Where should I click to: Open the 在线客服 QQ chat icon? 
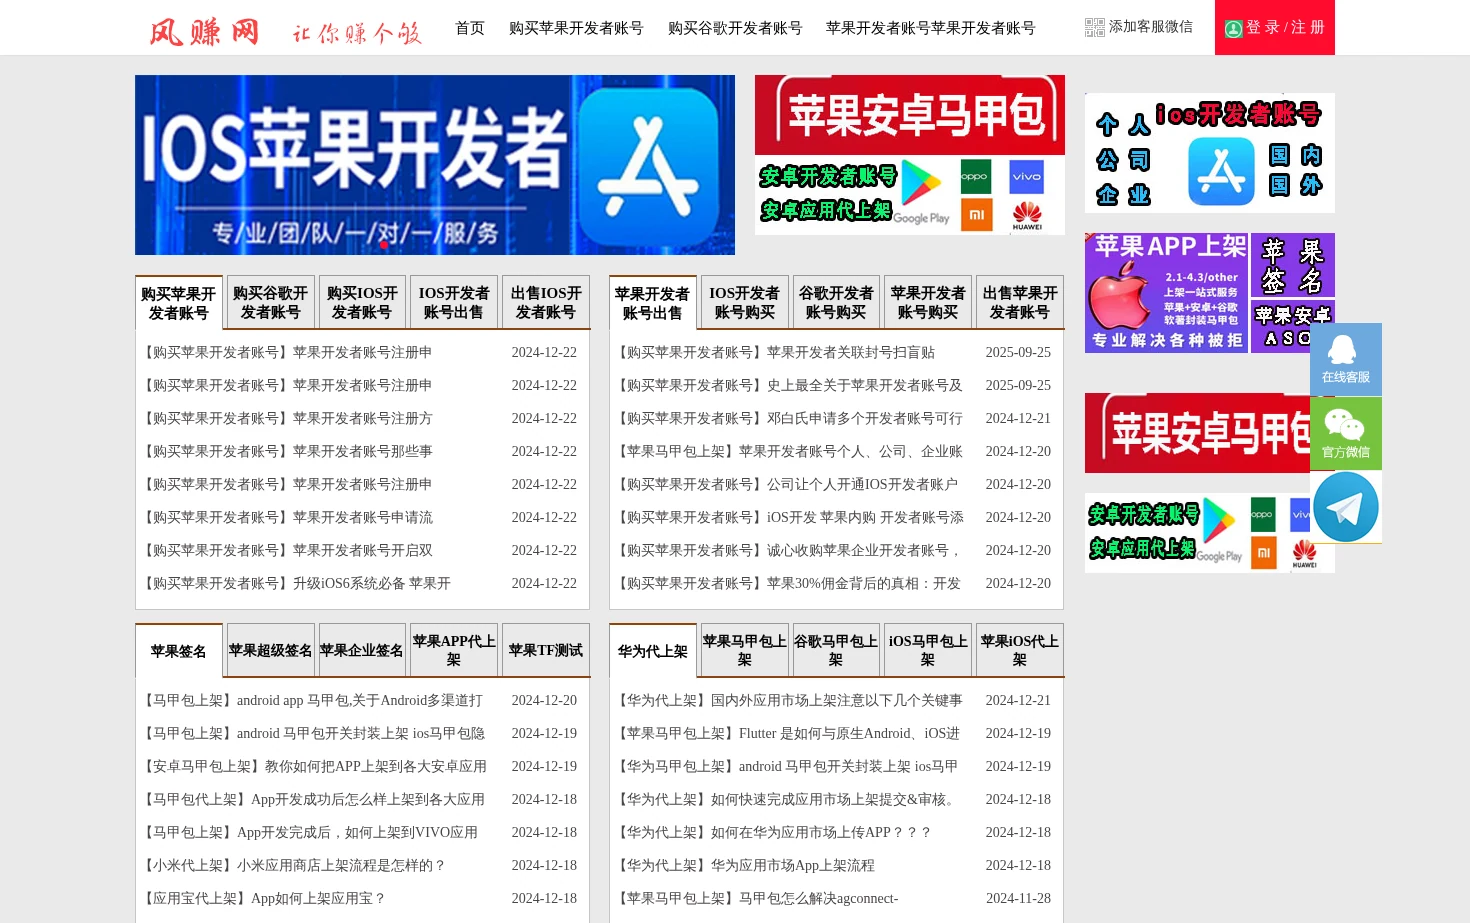[x=1346, y=359]
